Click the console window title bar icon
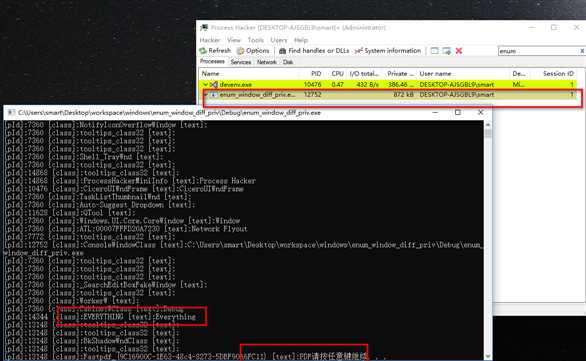 (x=11, y=112)
